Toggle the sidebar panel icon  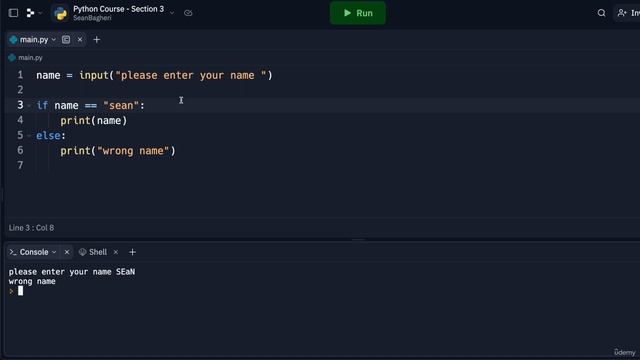[x=13, y=13]
